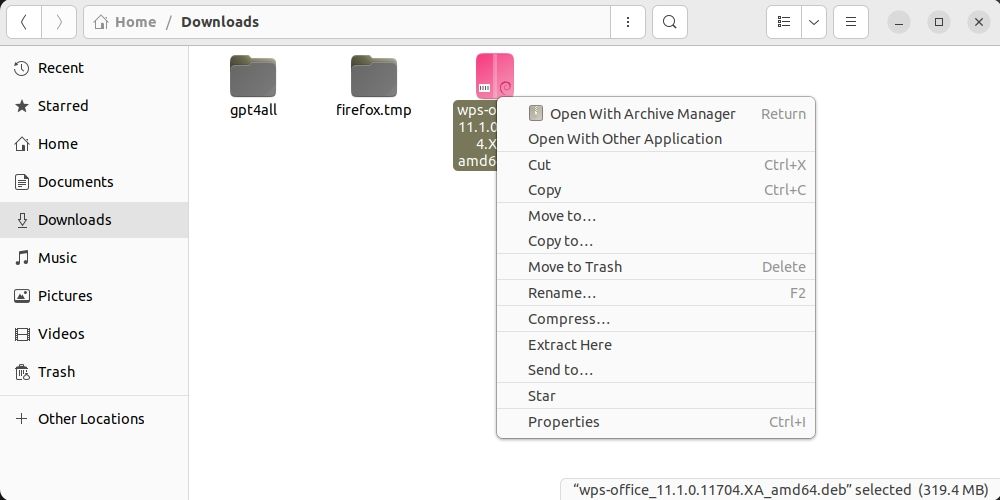Open the hamburger main menu
1000x500 pixels.
click(851, 22)
